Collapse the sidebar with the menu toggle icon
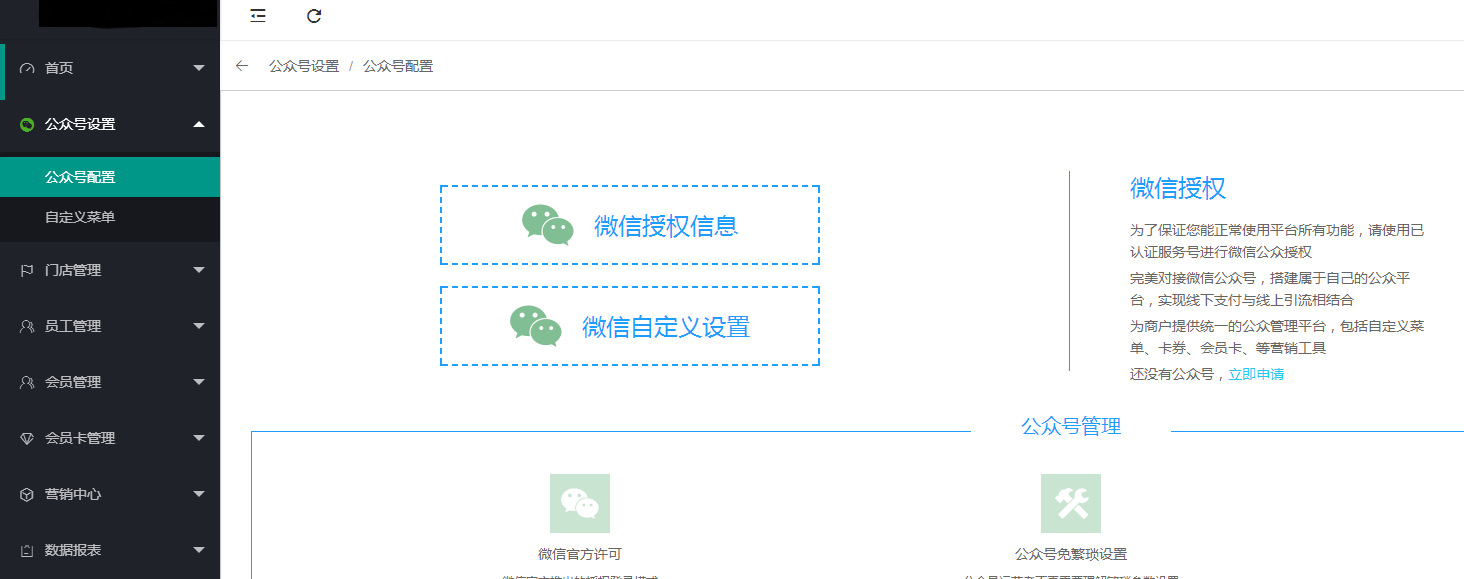This screenshot has height=579, width=1464. tap(258, 15)
